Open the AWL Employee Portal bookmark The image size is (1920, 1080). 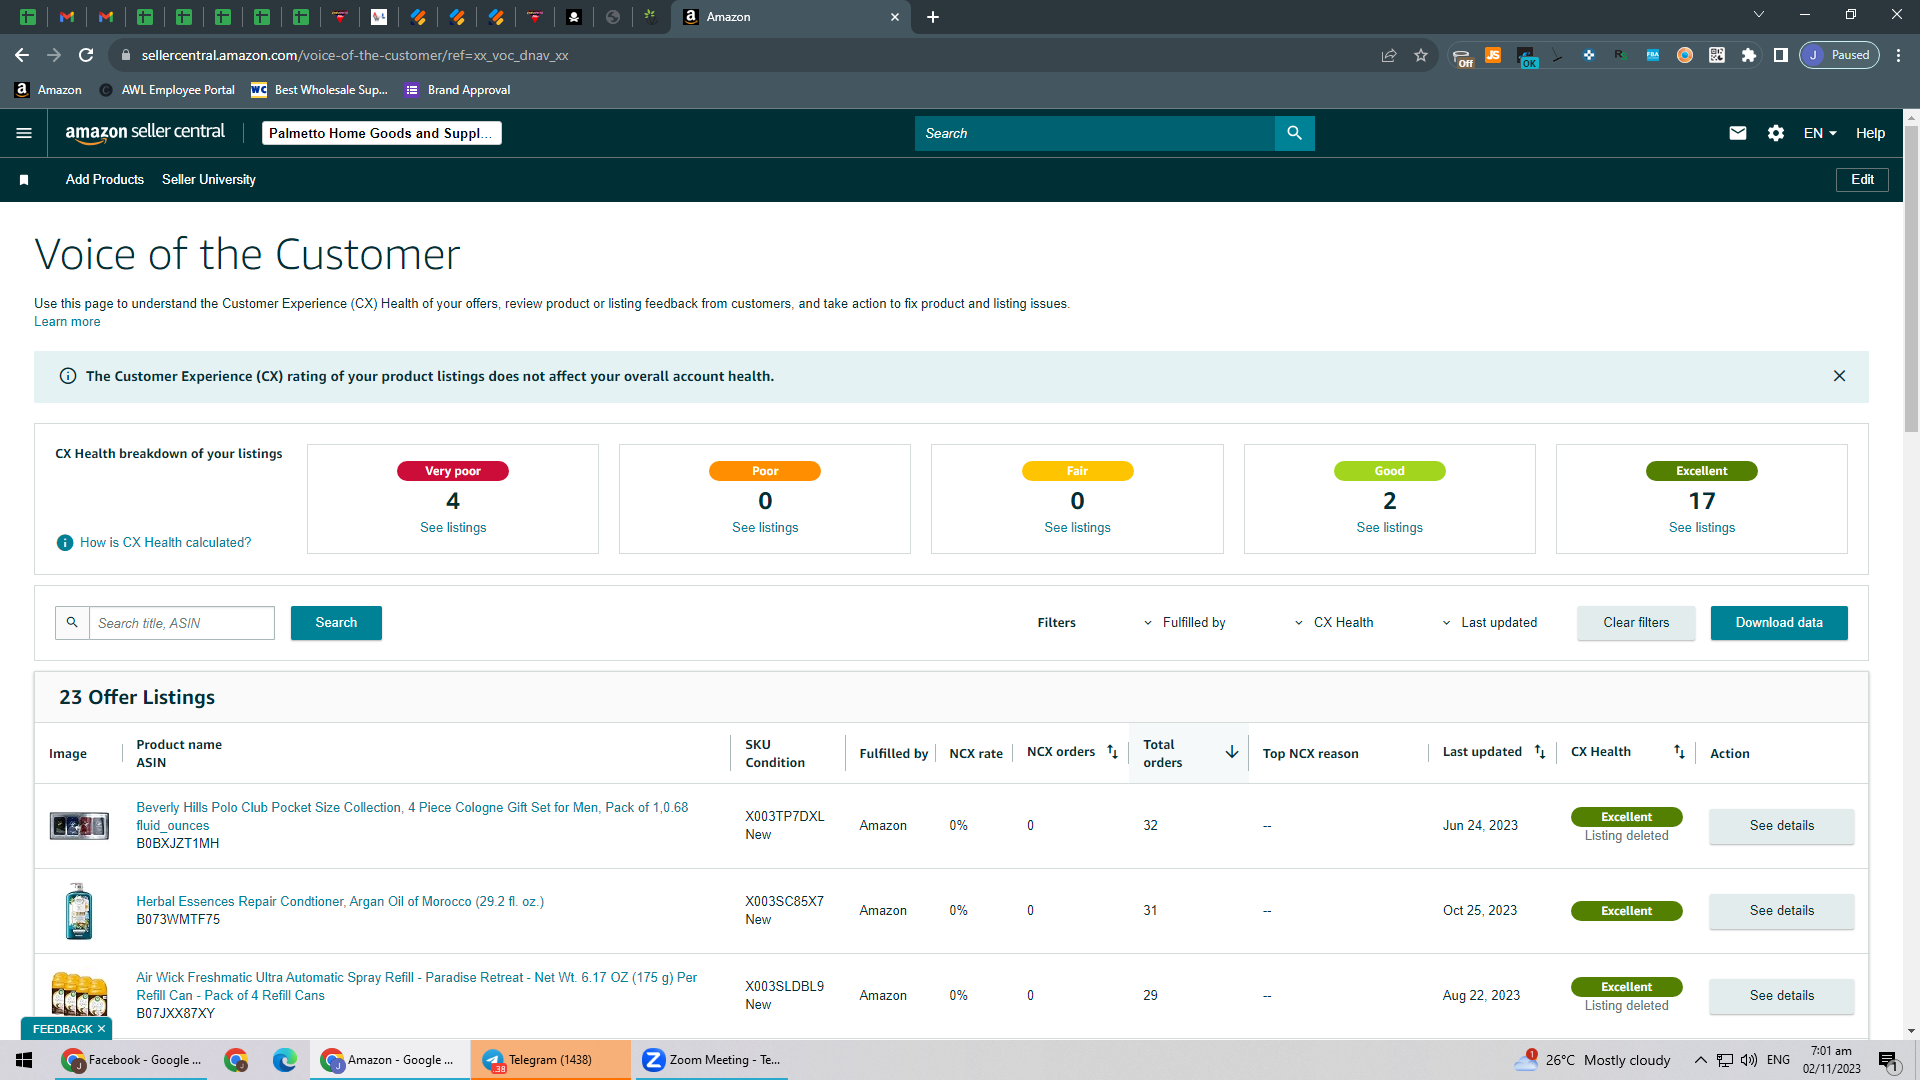pos(167,90)
